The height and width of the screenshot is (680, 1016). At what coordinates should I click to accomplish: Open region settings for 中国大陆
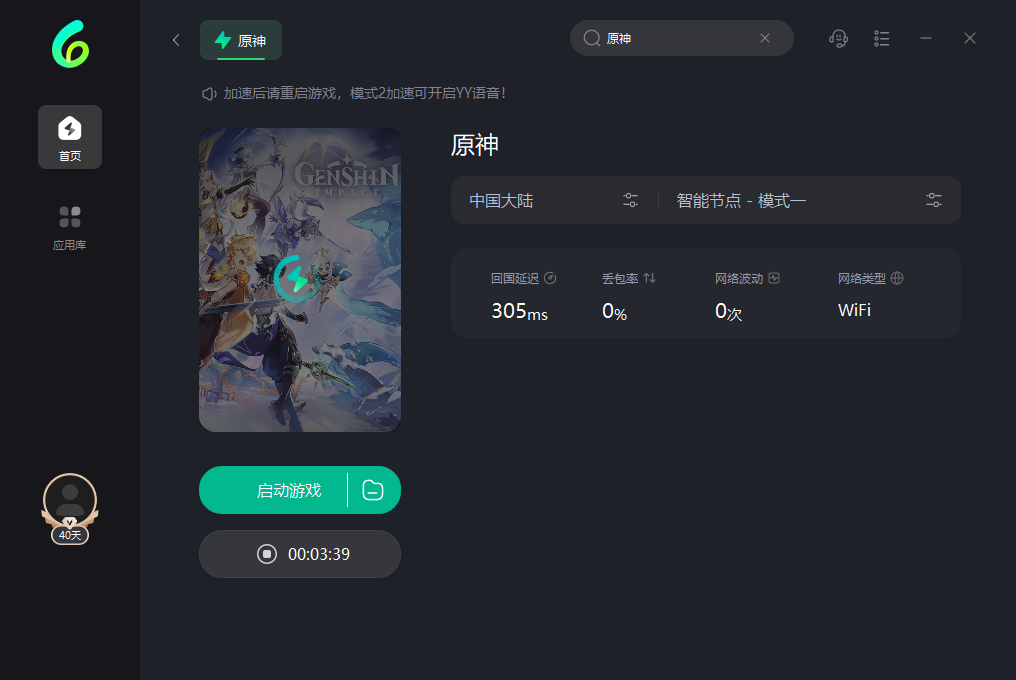[630, 200]
